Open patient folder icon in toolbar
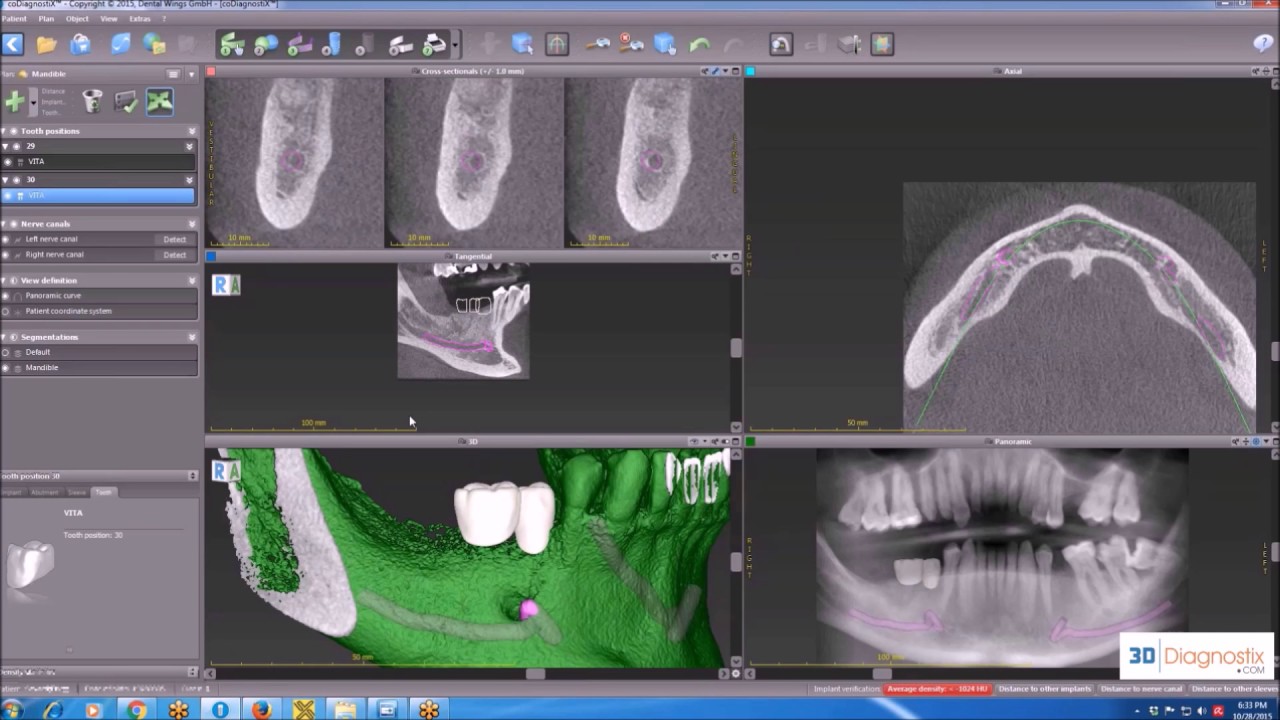The height and width of the screenshot is (720, 1280). click(x=47, y=44)
